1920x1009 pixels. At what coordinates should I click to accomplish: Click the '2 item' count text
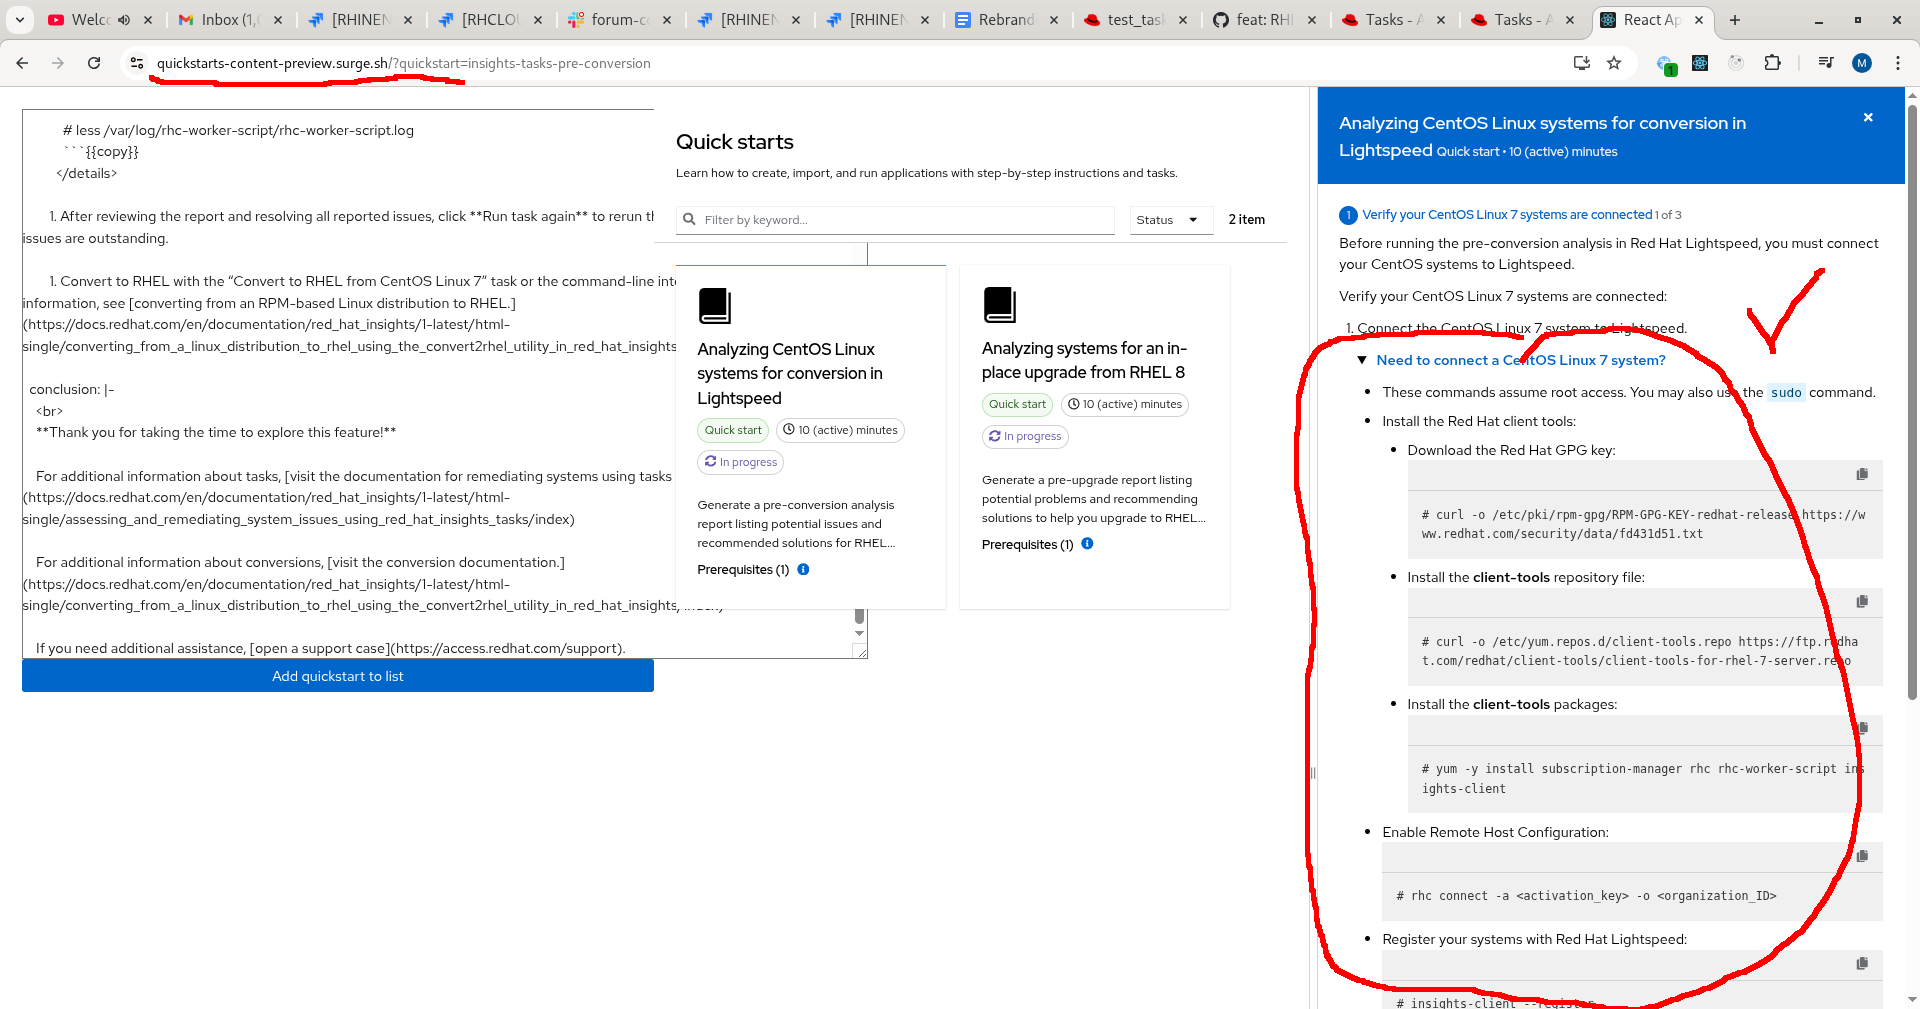tap(1246, 220)
